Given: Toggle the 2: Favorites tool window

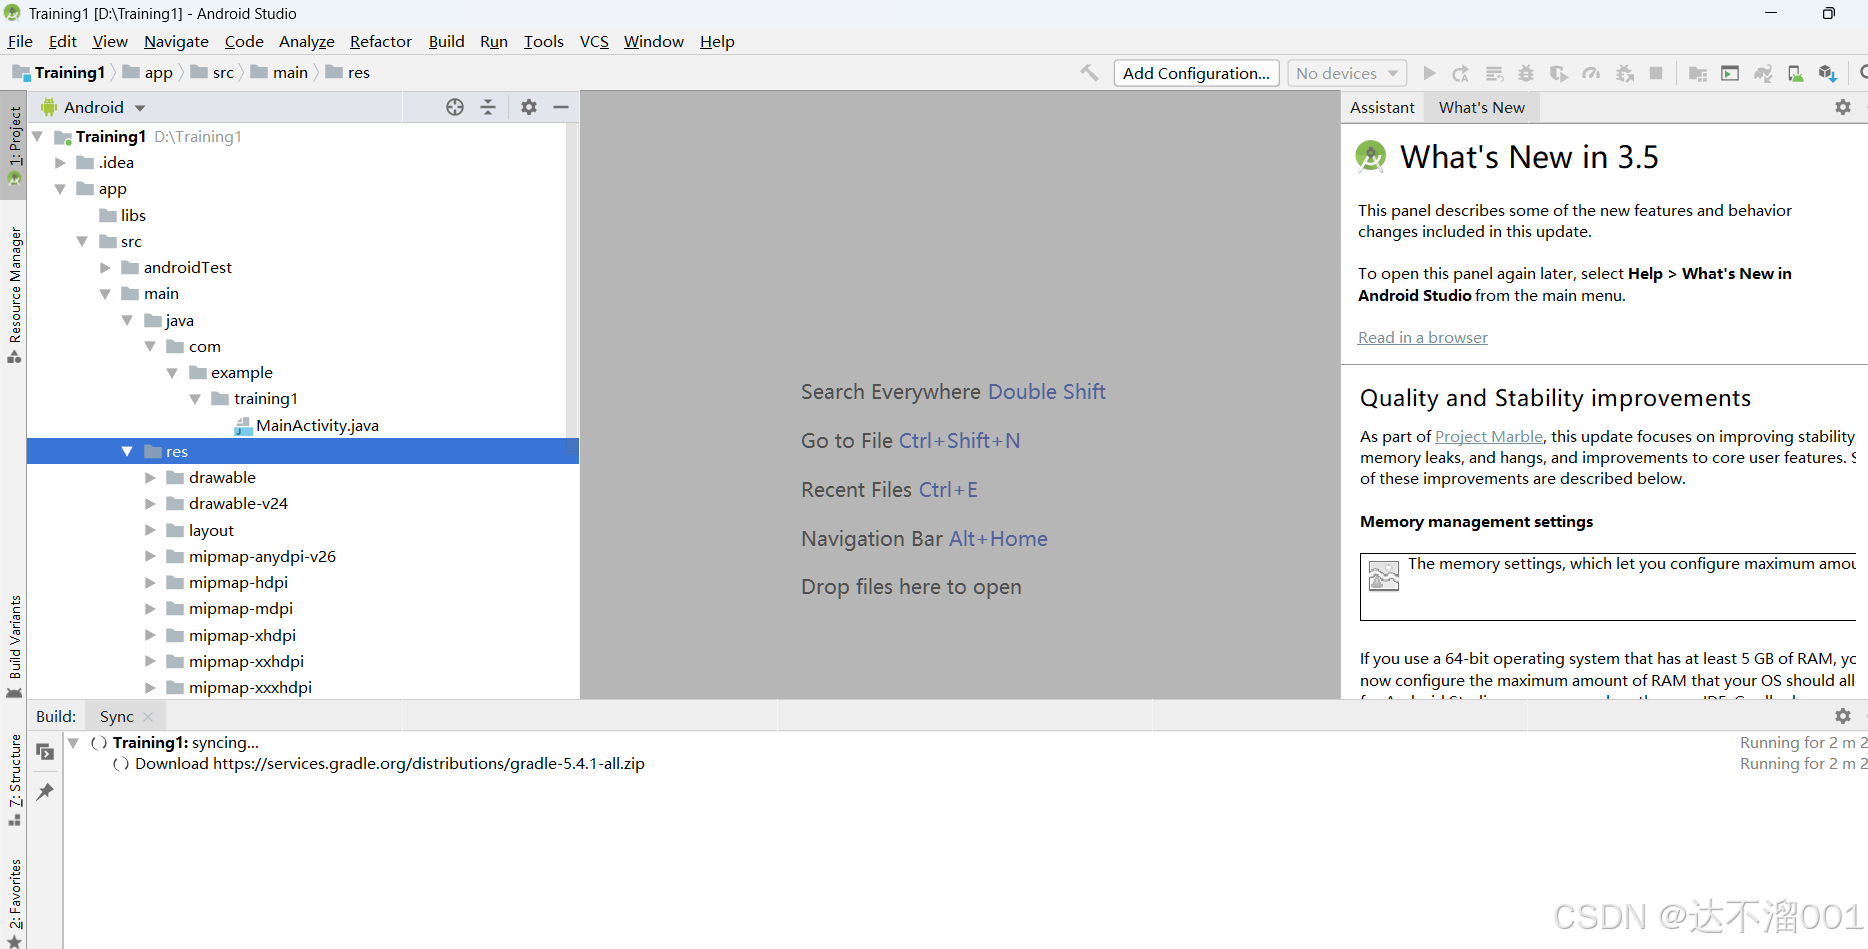Looking at the screenshot, I should [x=14, y=902].
